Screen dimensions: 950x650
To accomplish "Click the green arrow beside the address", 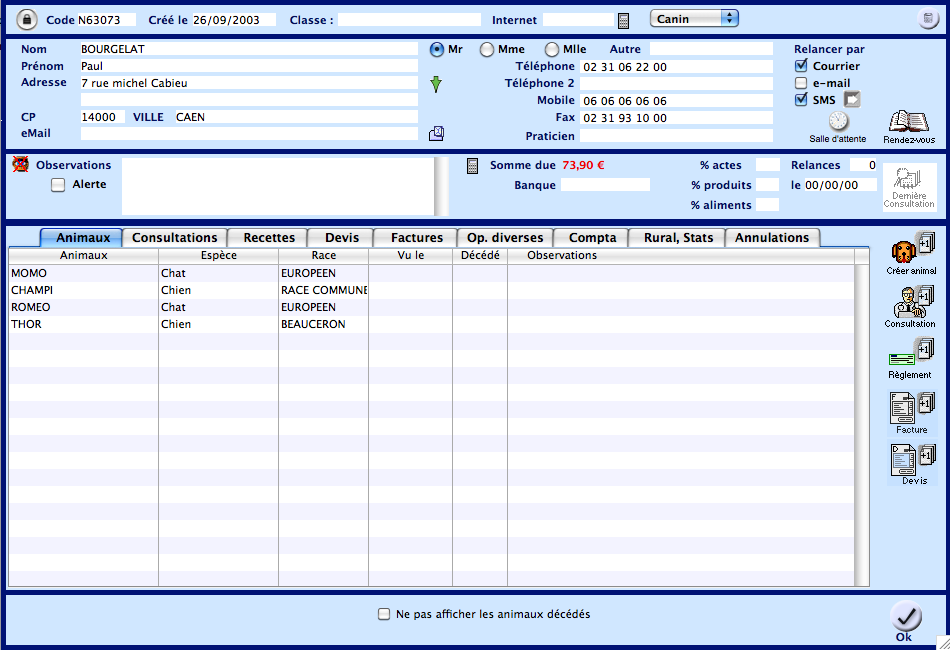I will point(436,85).
